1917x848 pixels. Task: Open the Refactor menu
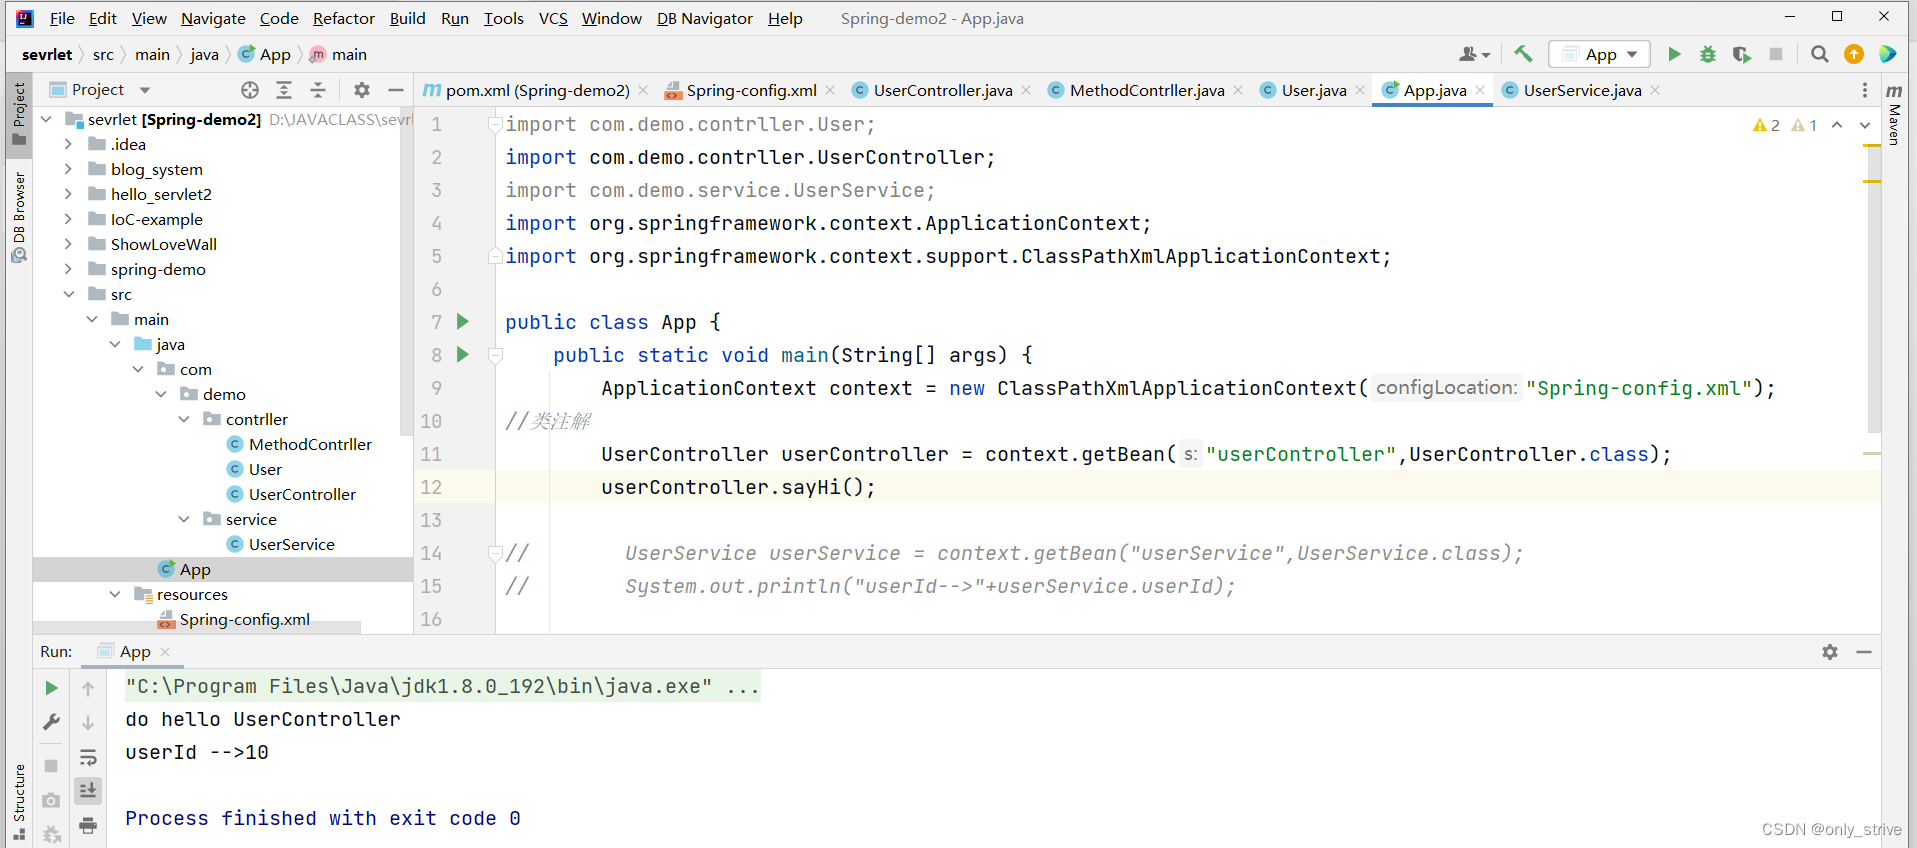343,18
